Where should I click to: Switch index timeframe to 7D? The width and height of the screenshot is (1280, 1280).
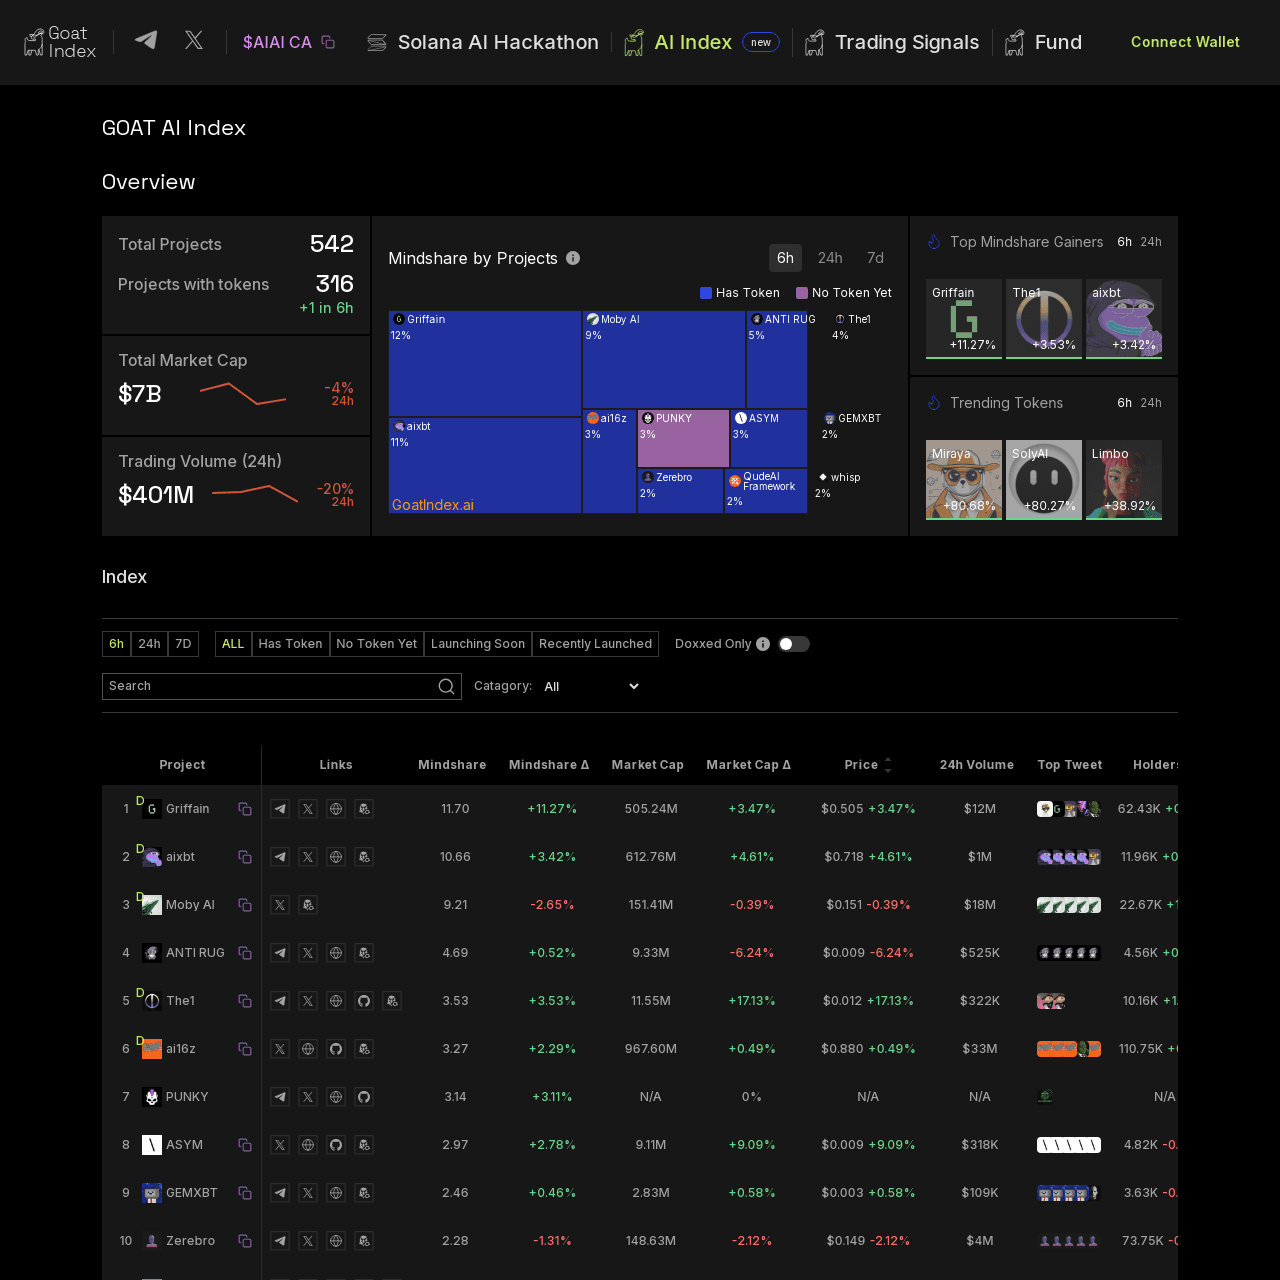tap(183, 644)
